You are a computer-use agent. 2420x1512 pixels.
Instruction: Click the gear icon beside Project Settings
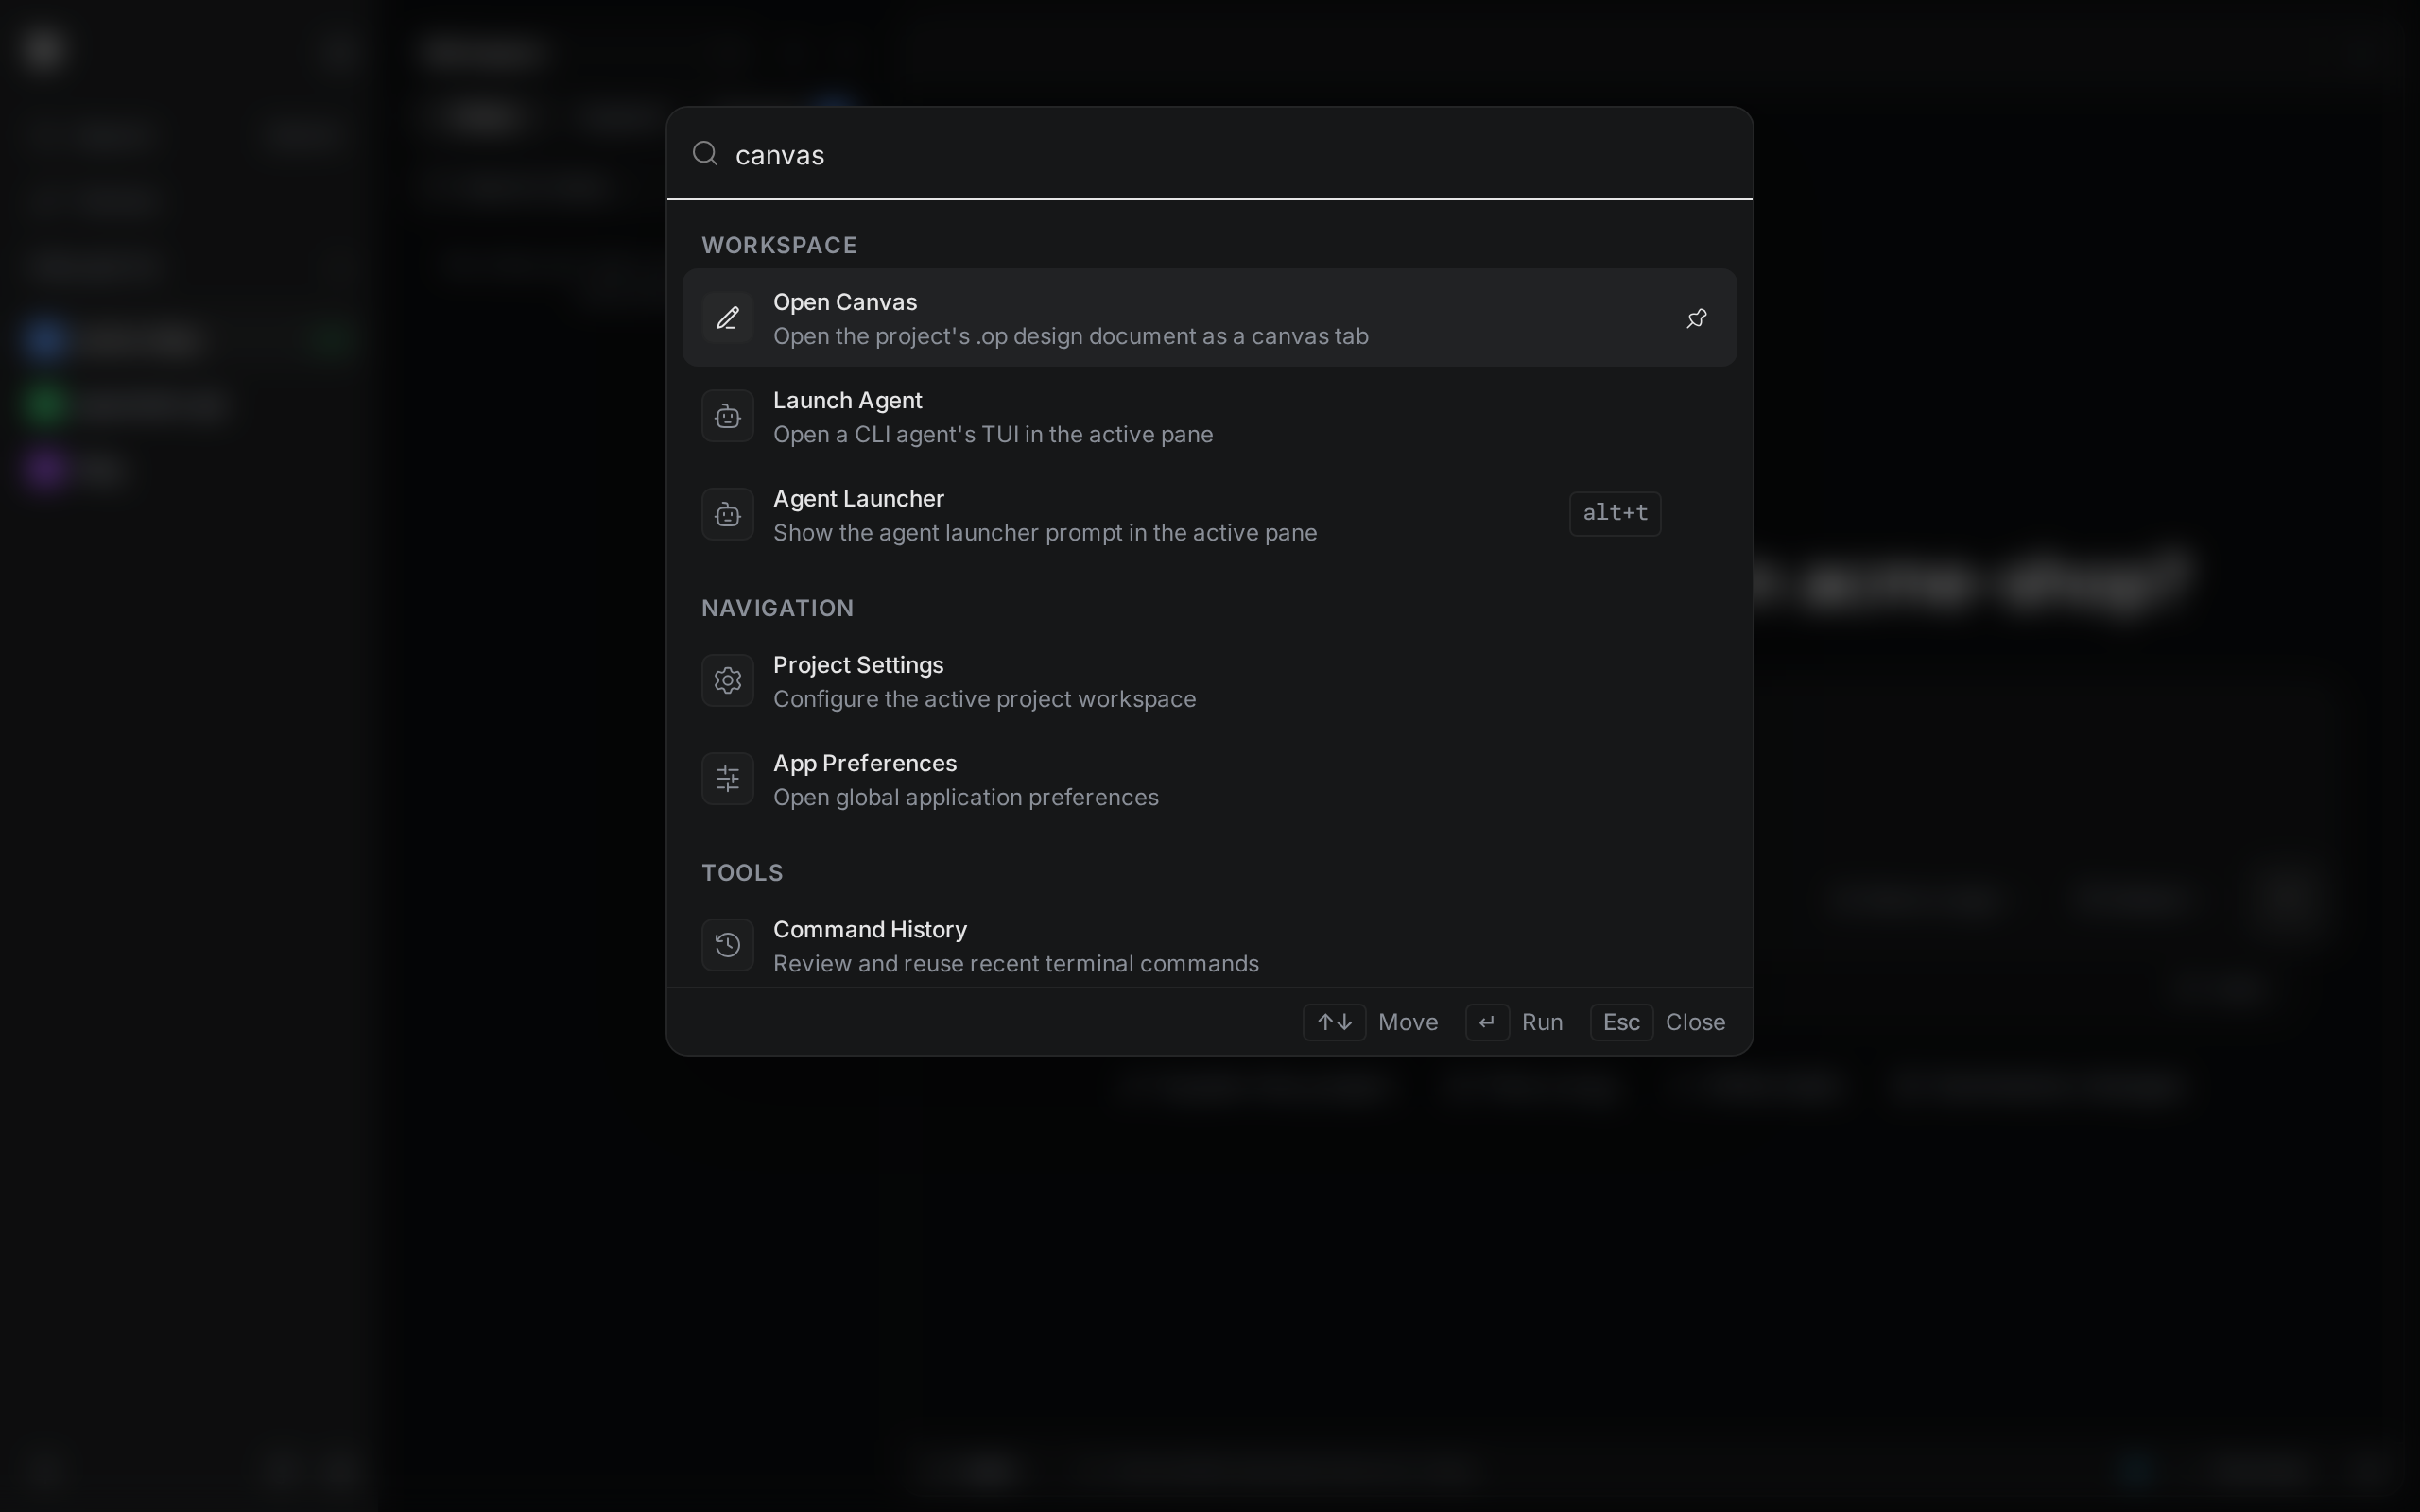(x=727, y=681)
